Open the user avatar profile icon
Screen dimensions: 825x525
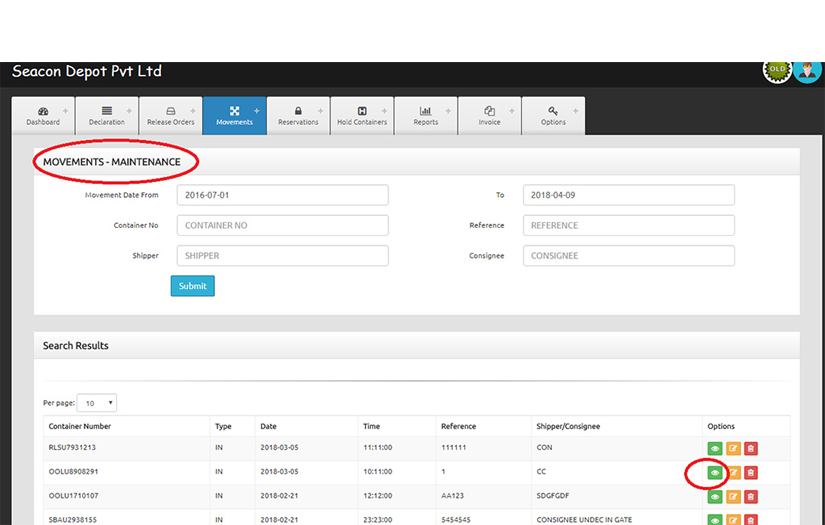pyautogui.click(x=808, y=71)
